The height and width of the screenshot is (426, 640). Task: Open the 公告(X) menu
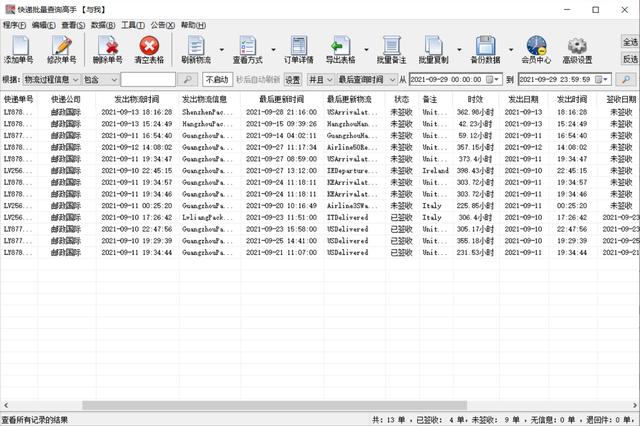coord(162,25)
